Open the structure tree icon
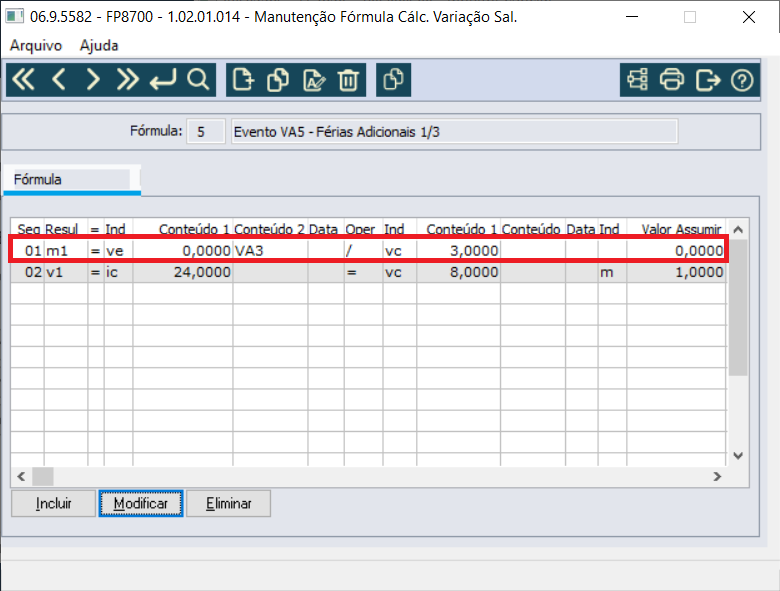 pyautogui.click(x=637, y=80)
